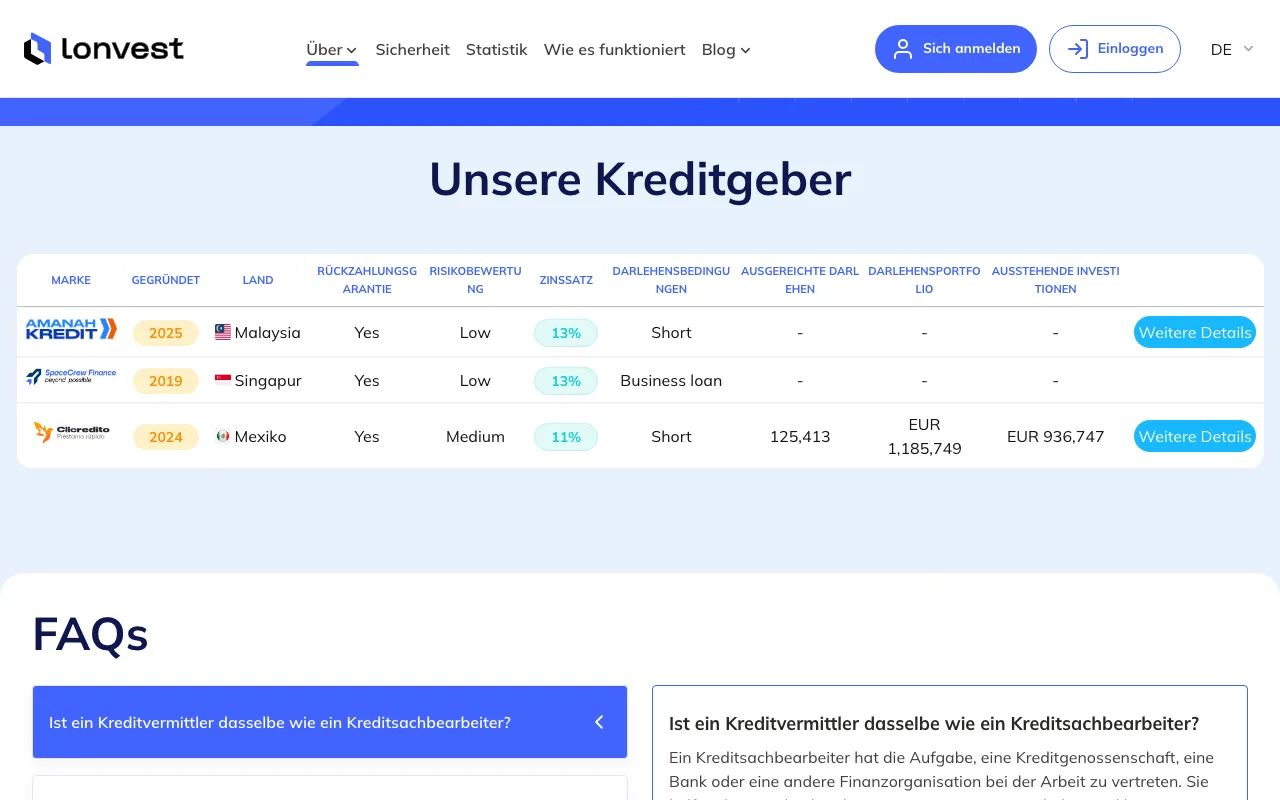Click the login arrow icon in Einloggen
This screenshot has width=1280, height=800.
point(1078,49)
